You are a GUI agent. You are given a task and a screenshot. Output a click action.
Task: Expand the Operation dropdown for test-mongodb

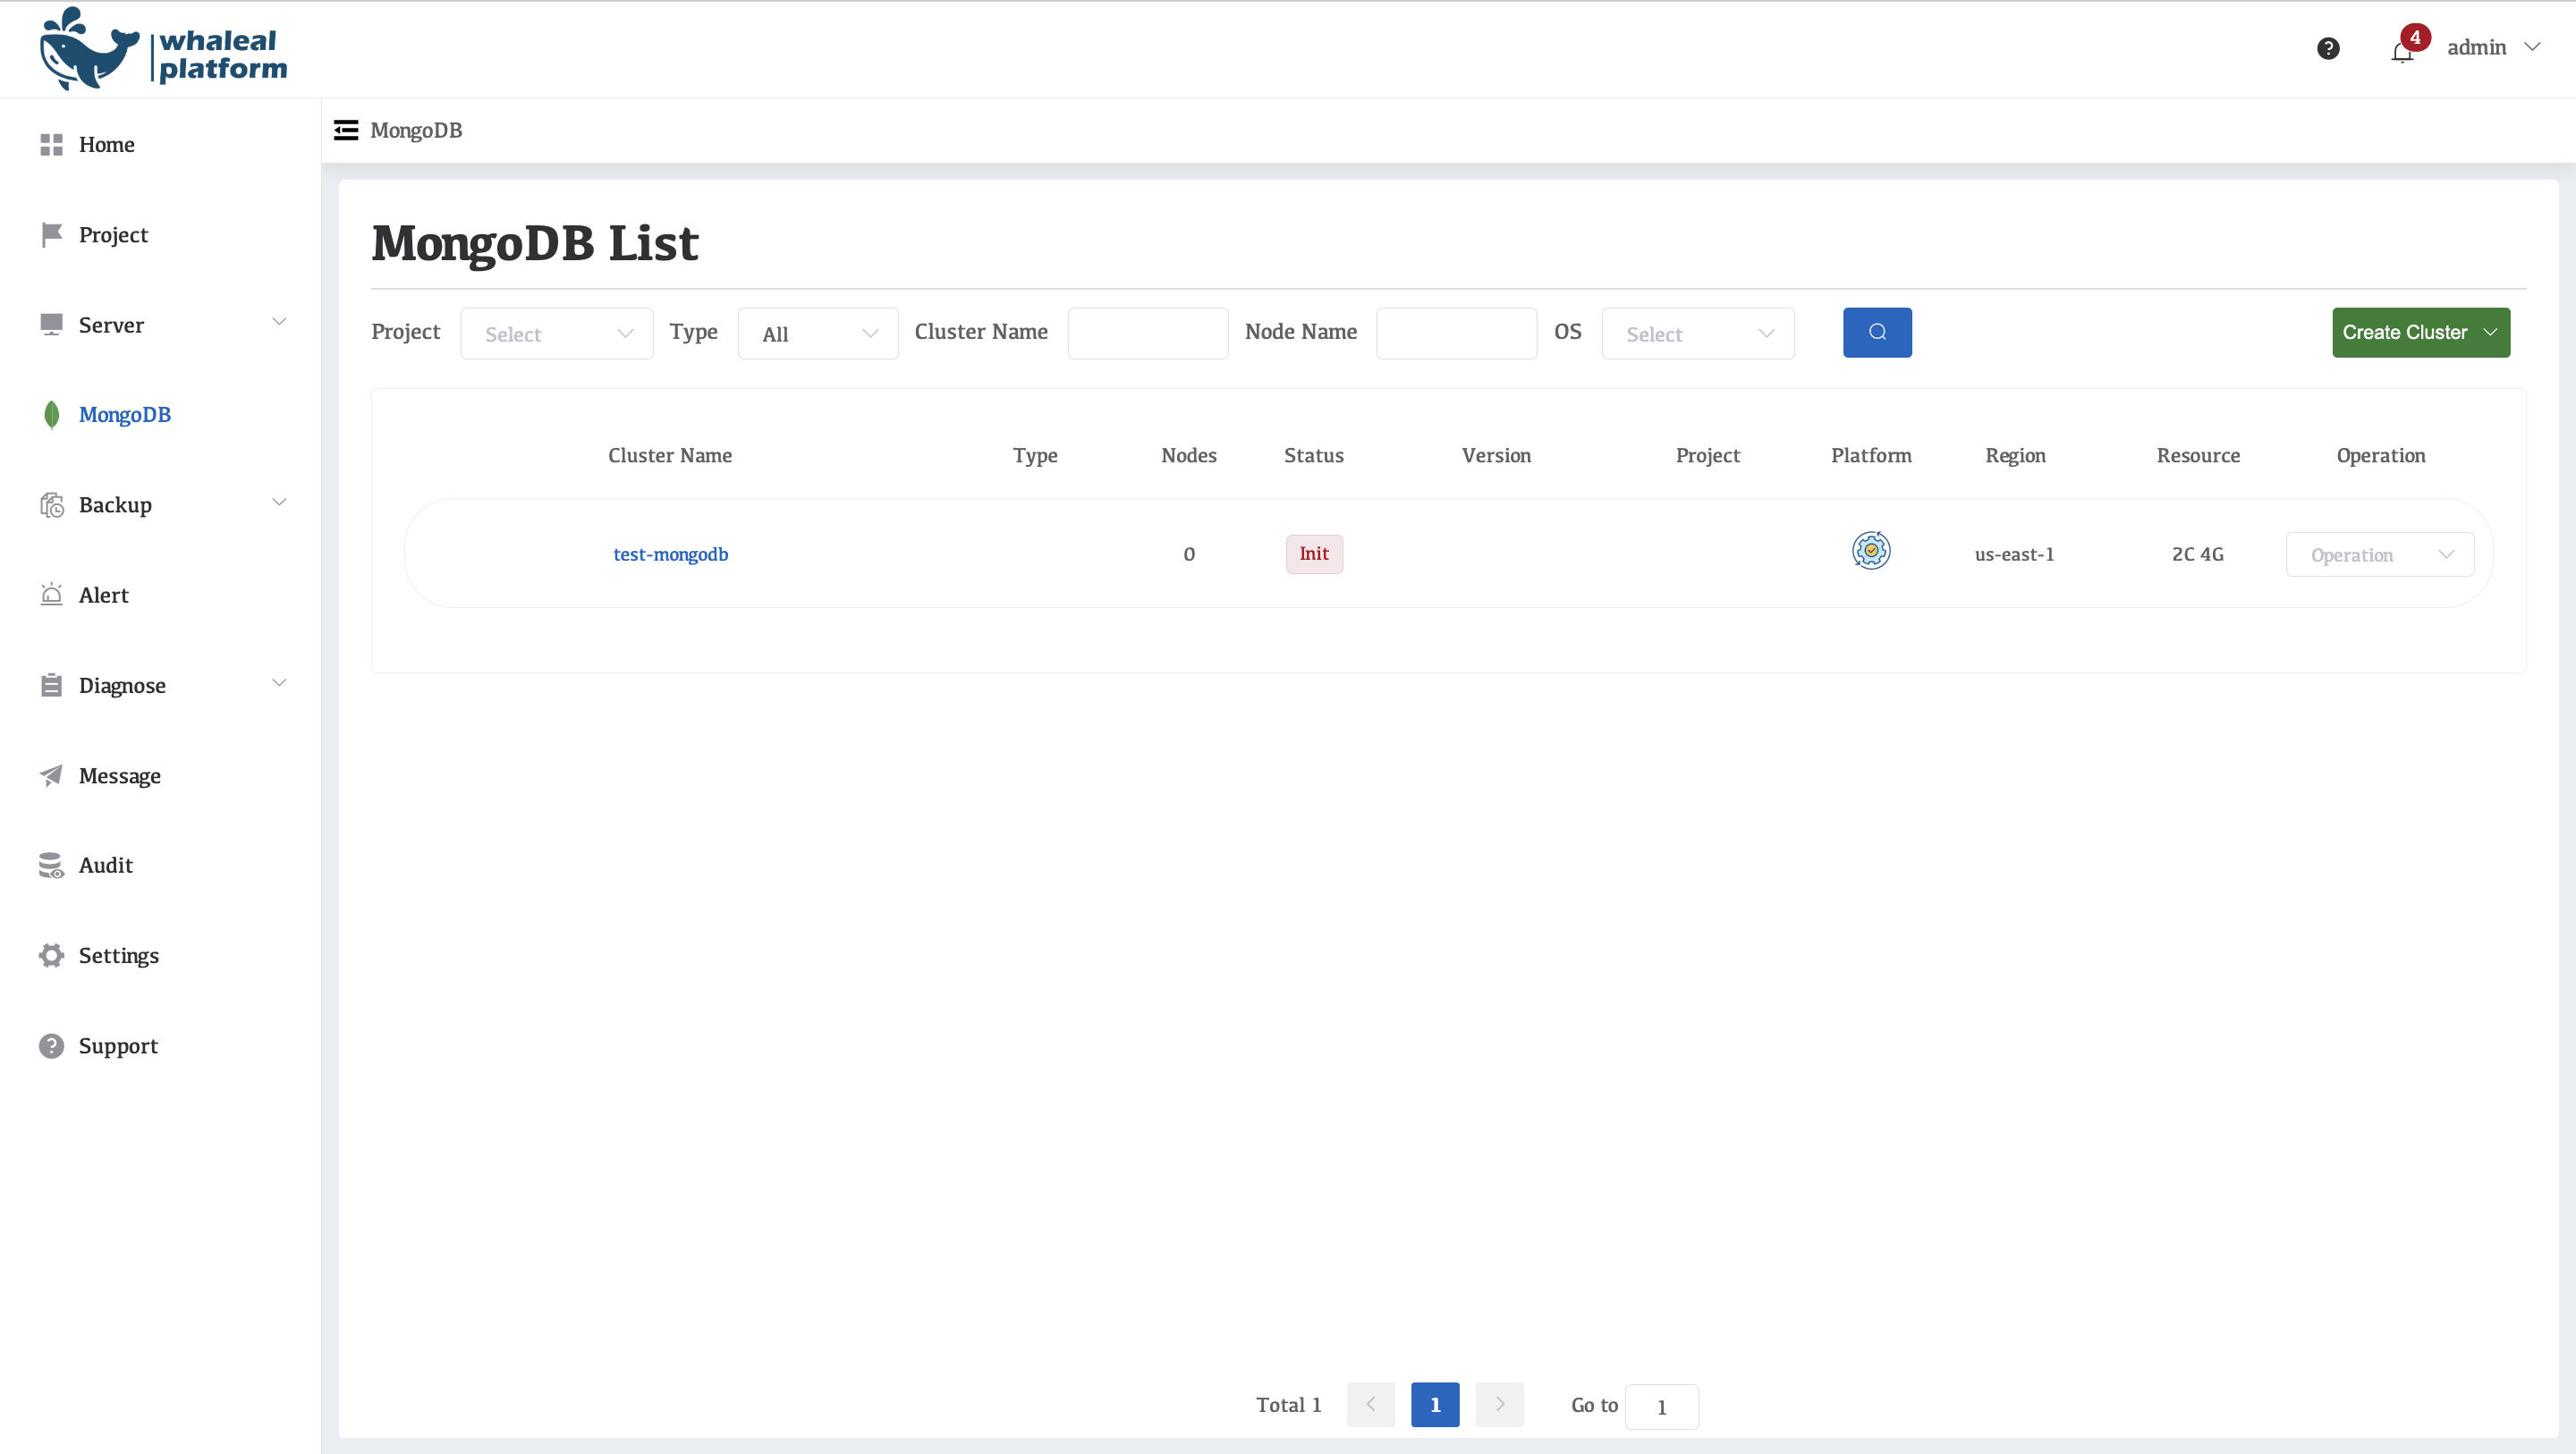click(2379, 554)
